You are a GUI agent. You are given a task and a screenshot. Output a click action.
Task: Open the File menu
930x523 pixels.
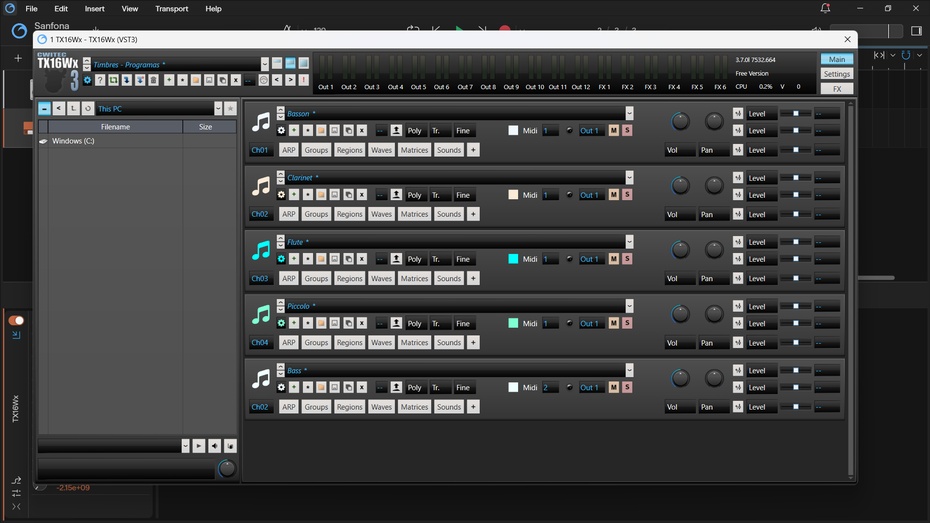coord(31,8)
